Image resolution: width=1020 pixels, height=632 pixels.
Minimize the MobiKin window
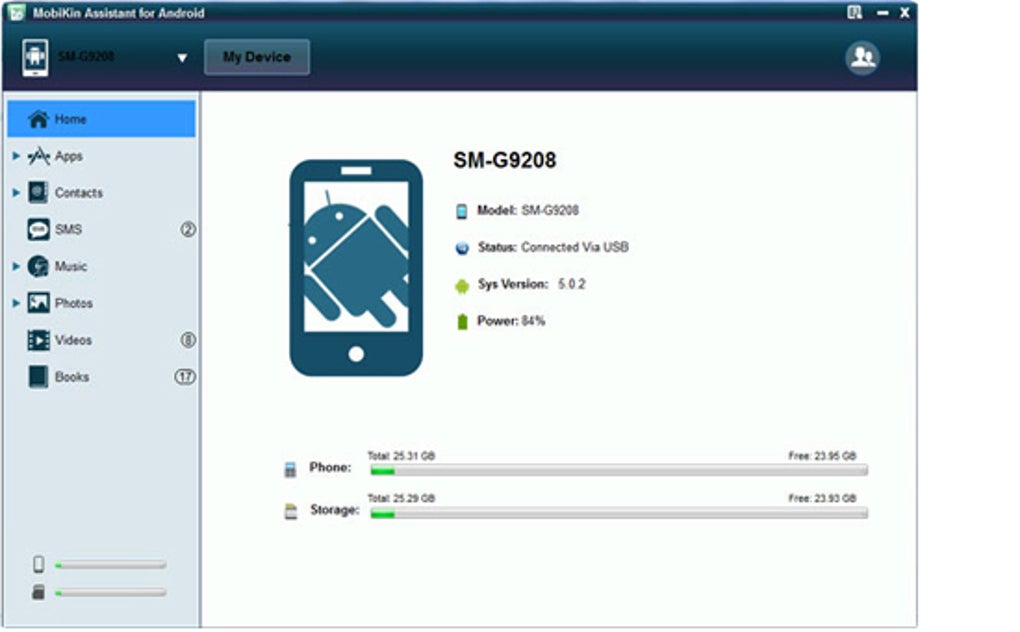tap(882, 12)
